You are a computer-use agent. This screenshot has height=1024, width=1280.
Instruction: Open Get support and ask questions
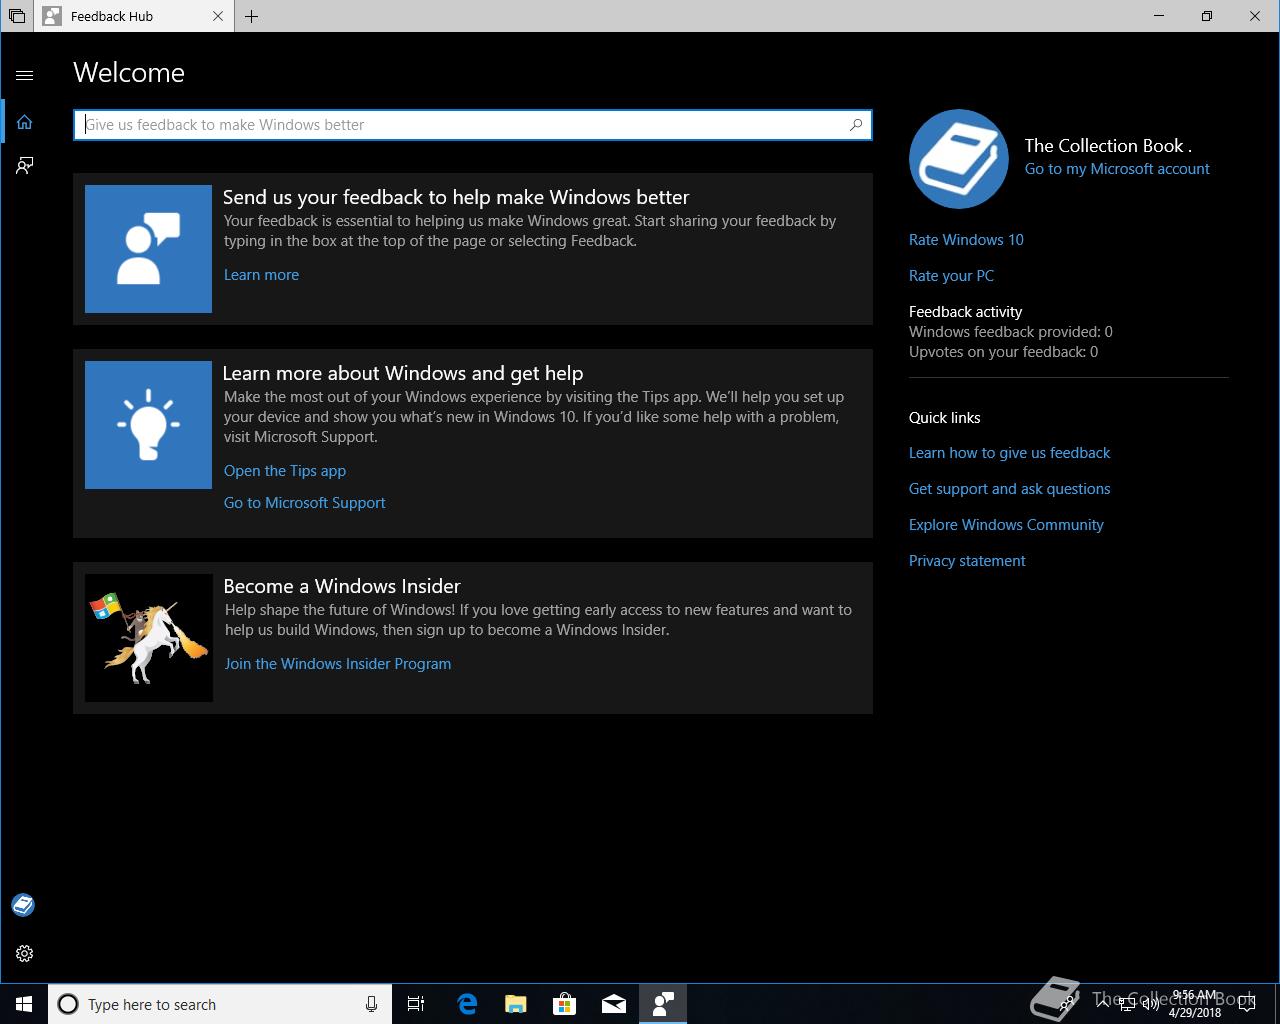tap(1009, 489)
